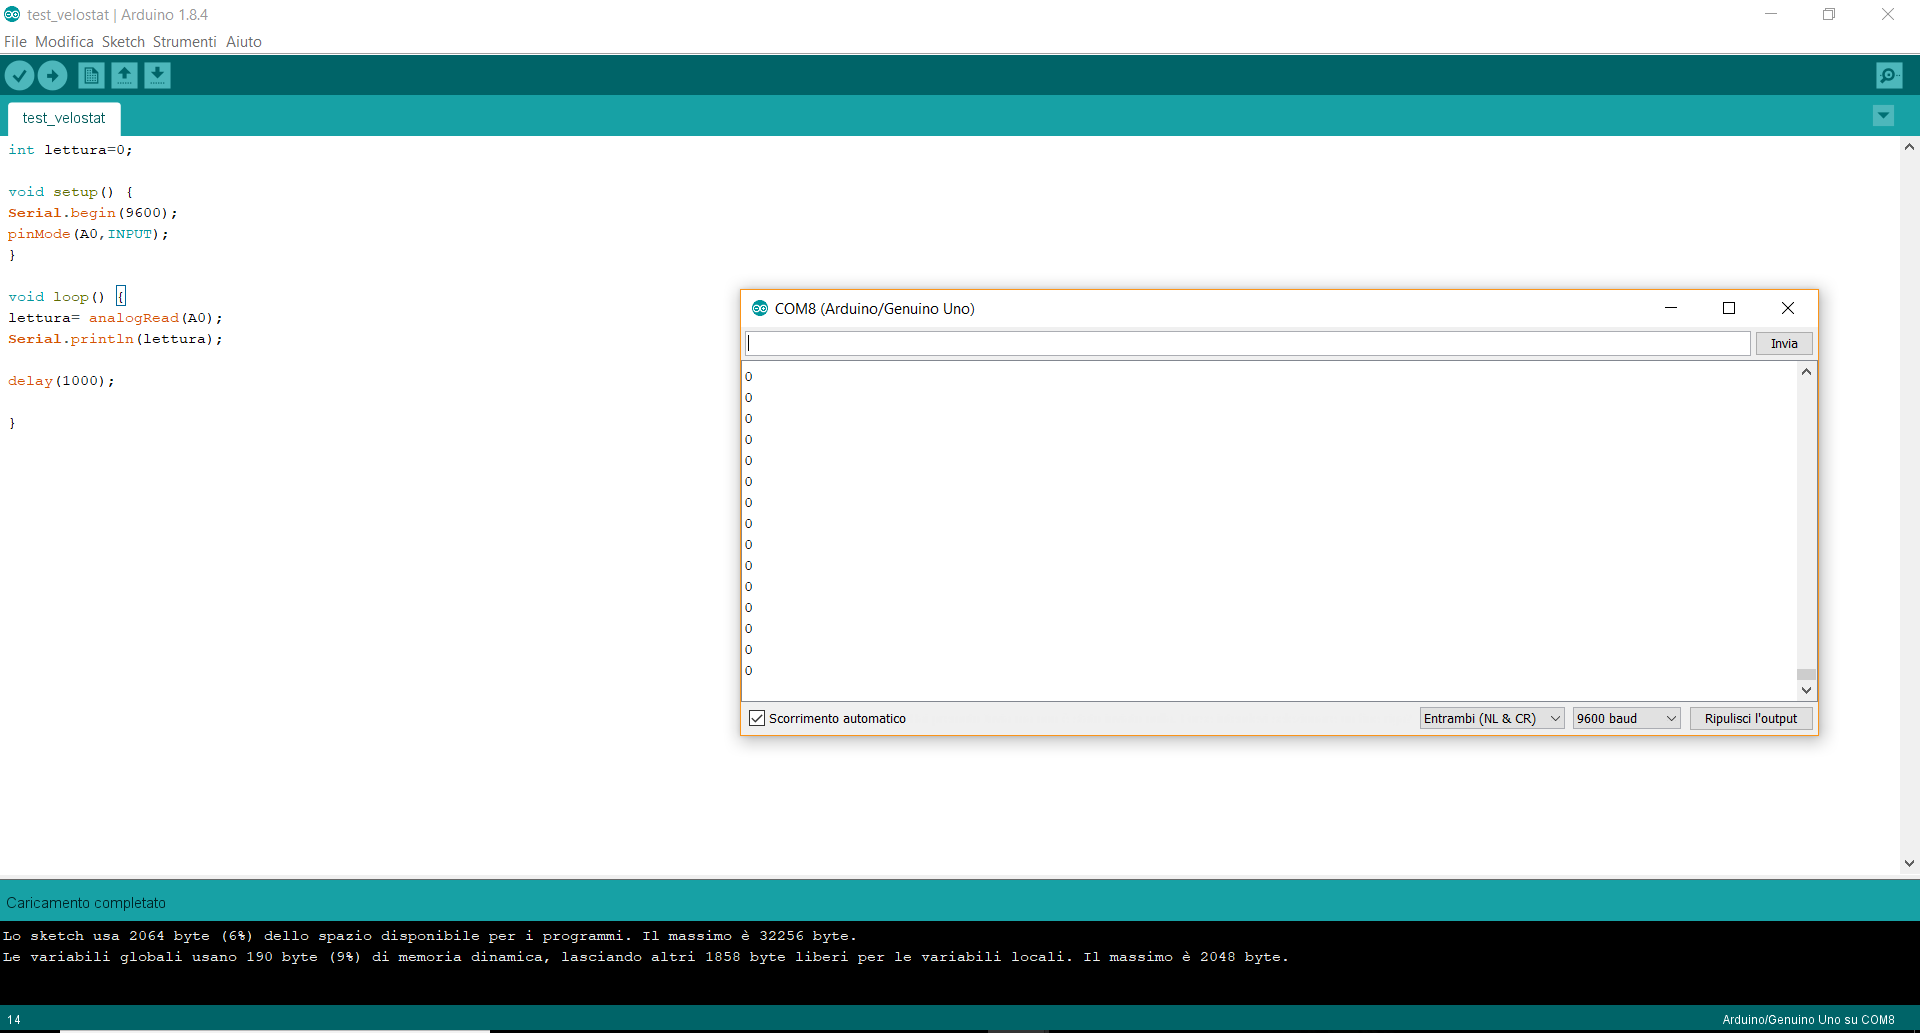Click the 'lettura= analogRead(A0);' line
1920x1033 pixels.
pyautogui.click(x=115, y=318)
